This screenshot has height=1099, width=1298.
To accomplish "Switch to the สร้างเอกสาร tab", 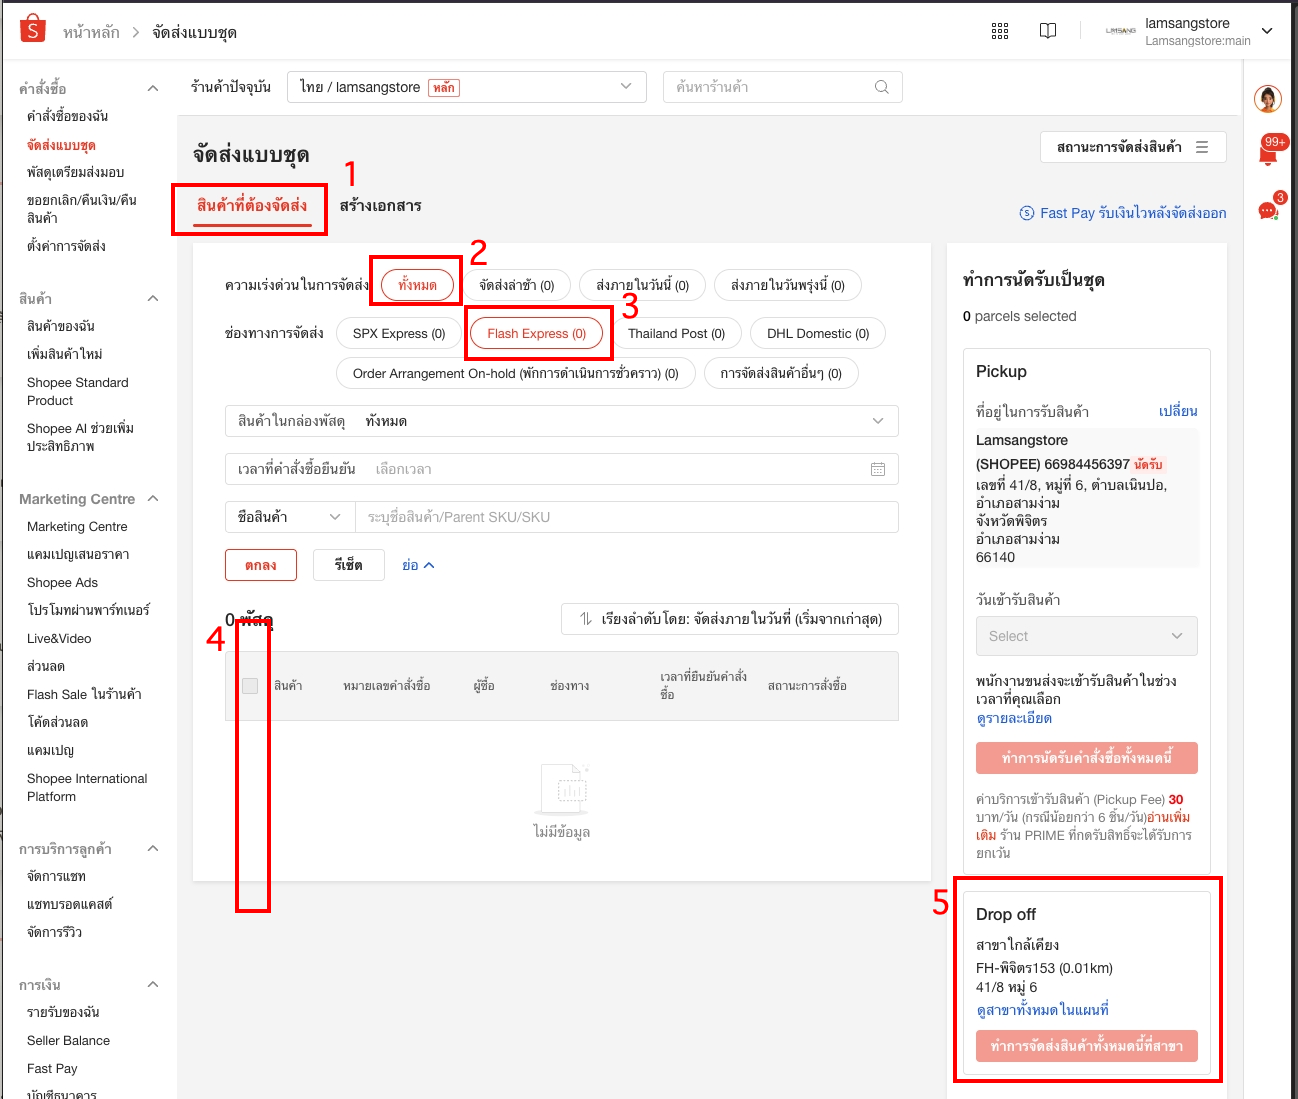I will tap(380, 205).
